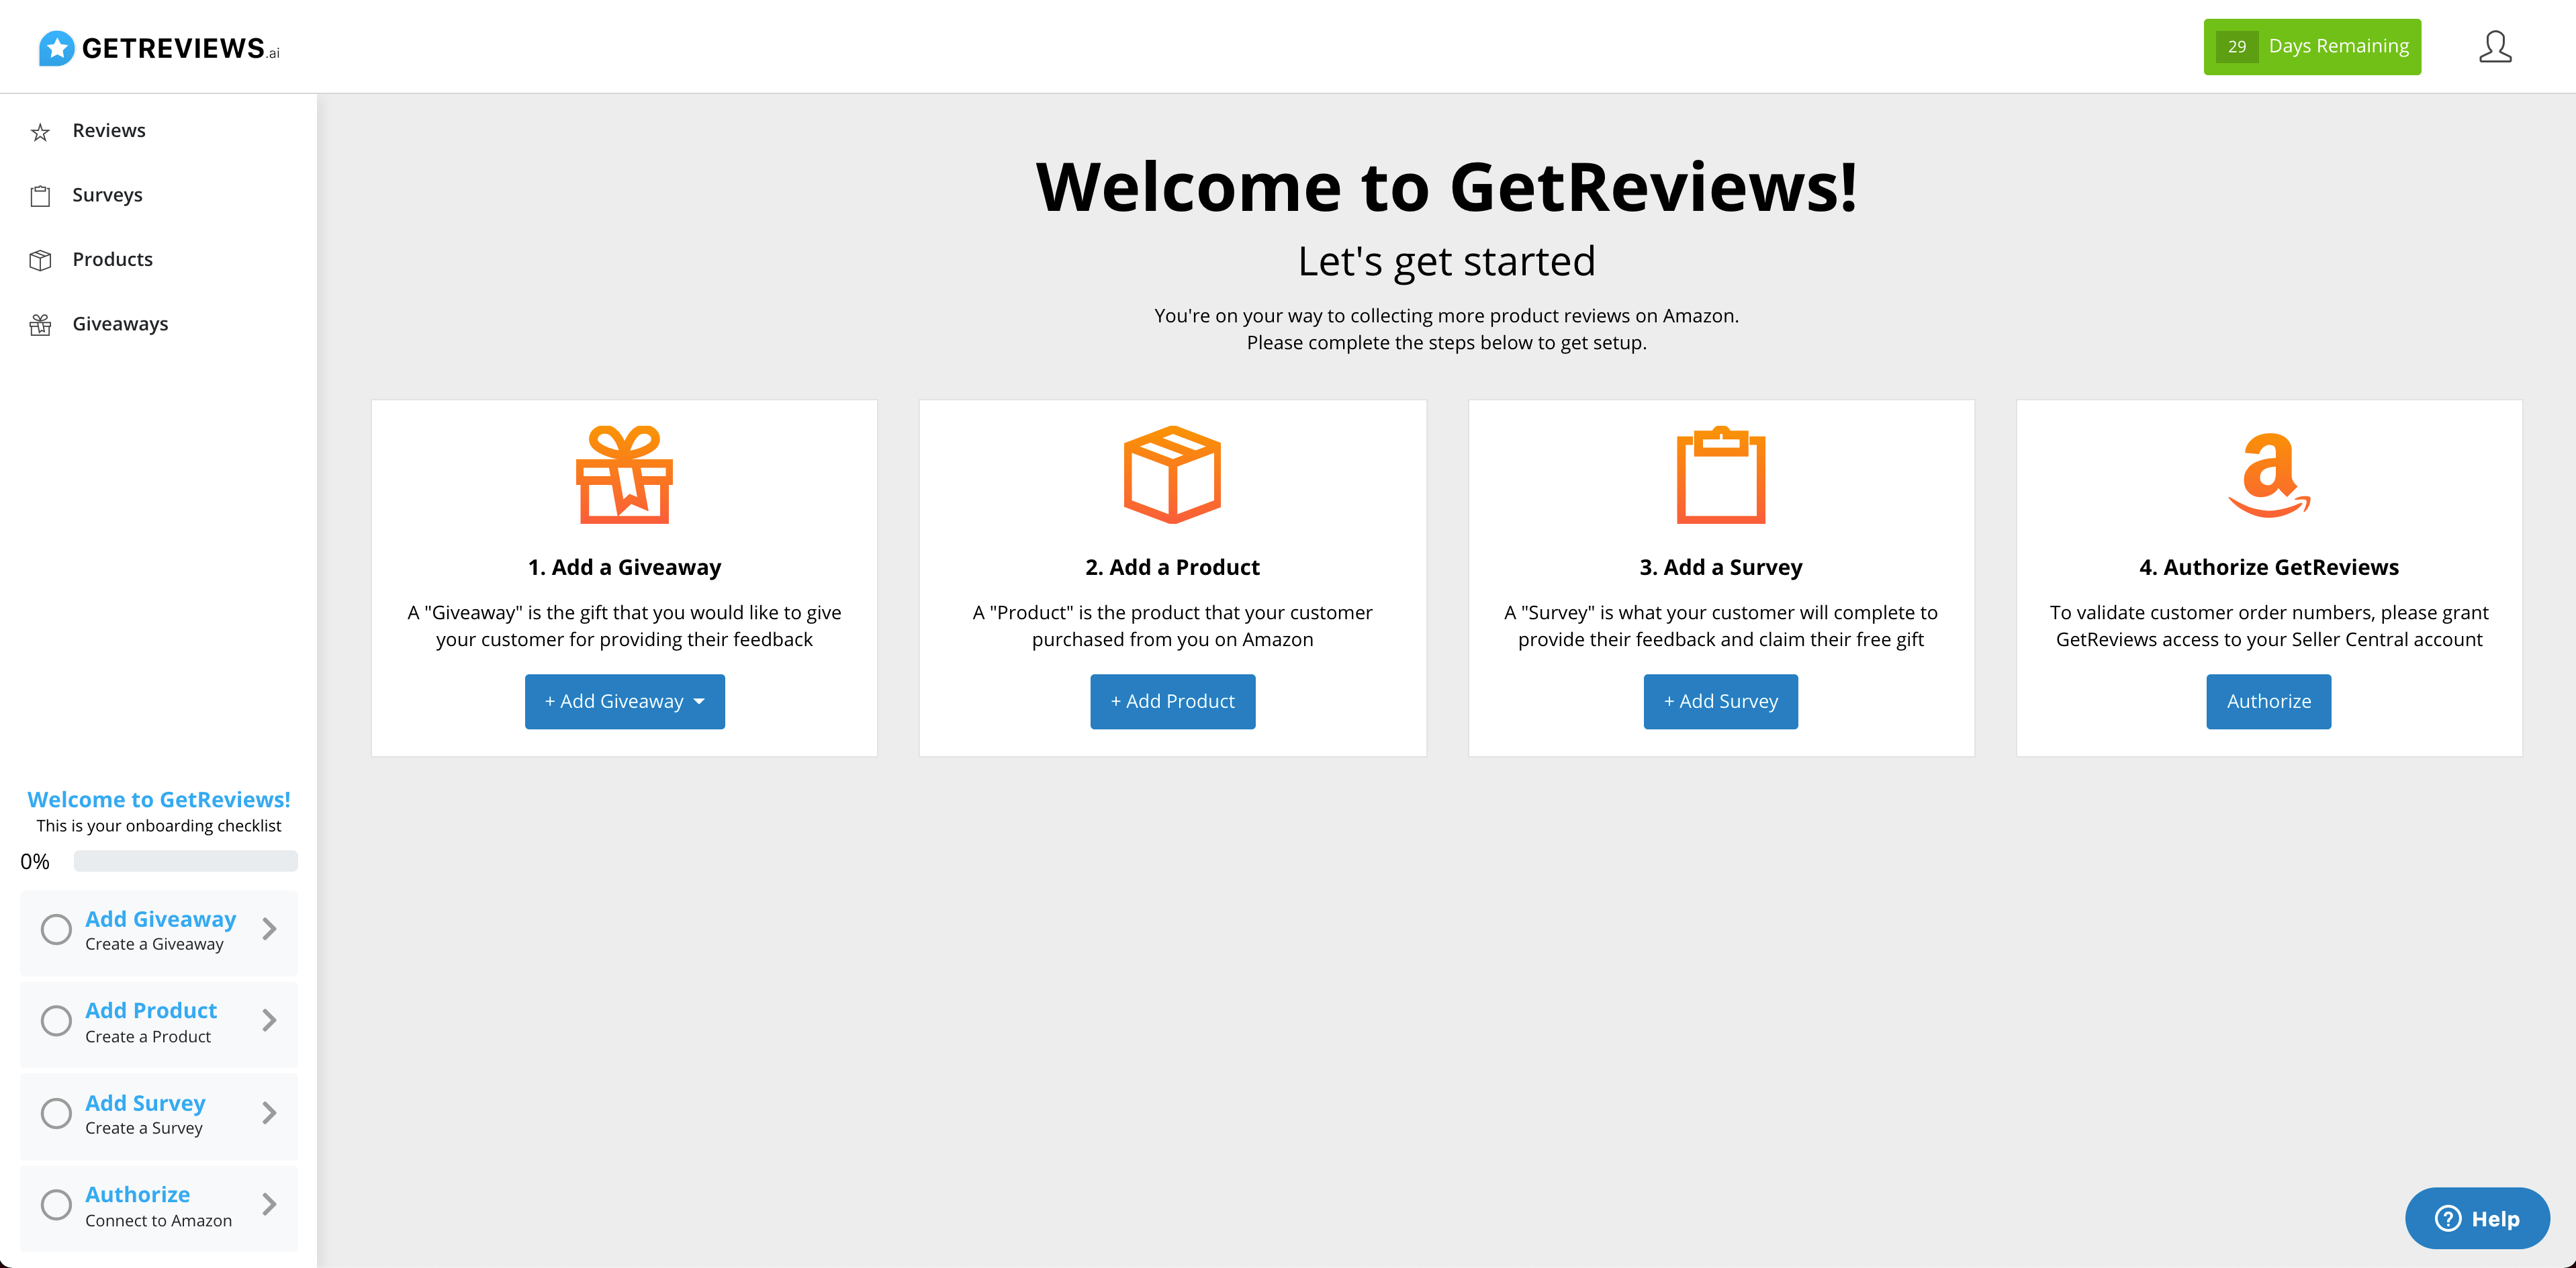Viewport: 2576px width, 1268px height.
Task: Expand the Add Giveaway dropdown arrow
Action: pyautogui.click(x=700, y=701)
